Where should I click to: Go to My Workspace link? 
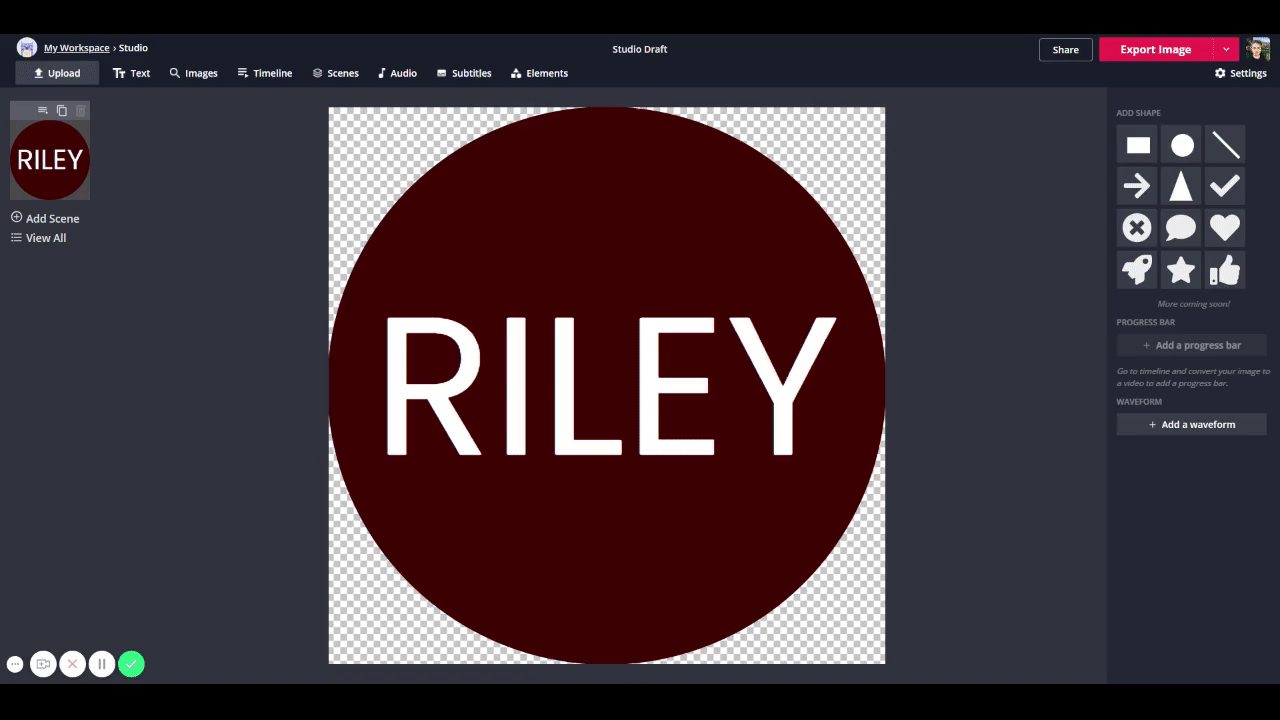76,48
